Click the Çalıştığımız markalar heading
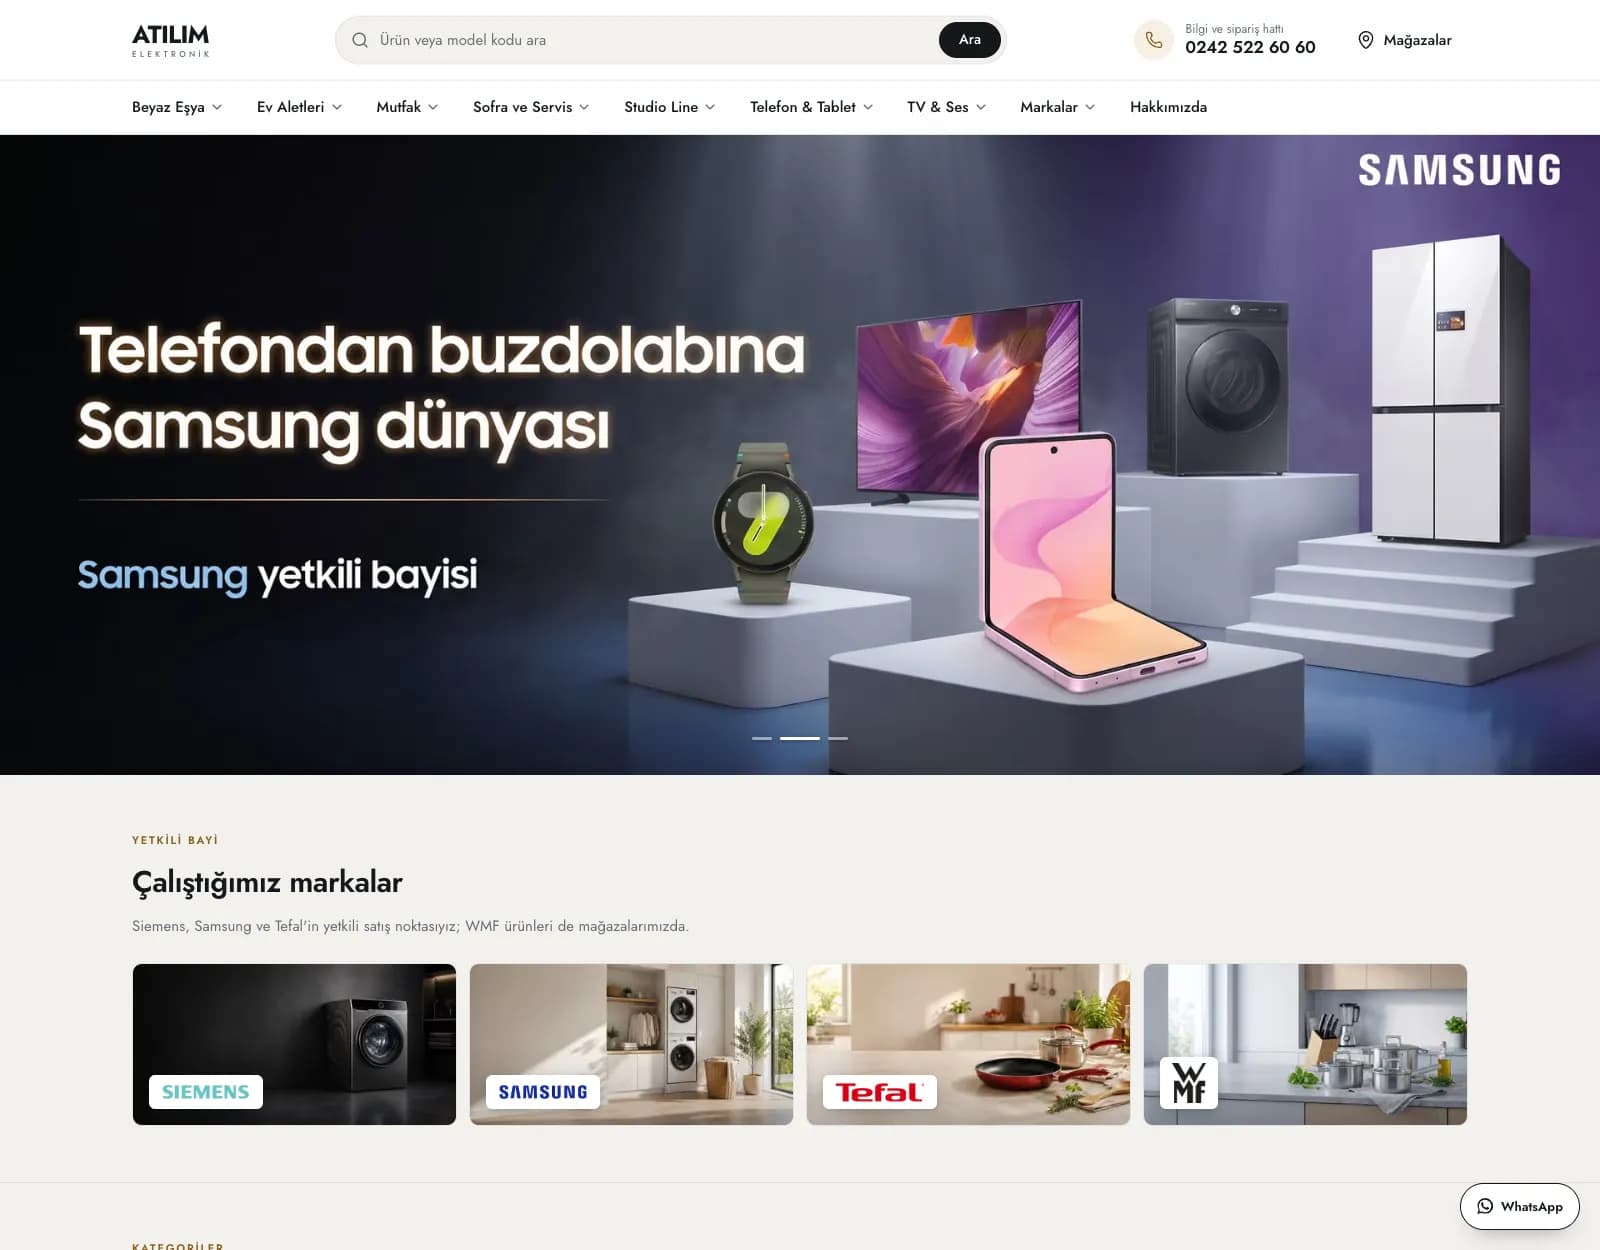This screenshot has height=1250, width=1600. (x=267, y=882)
